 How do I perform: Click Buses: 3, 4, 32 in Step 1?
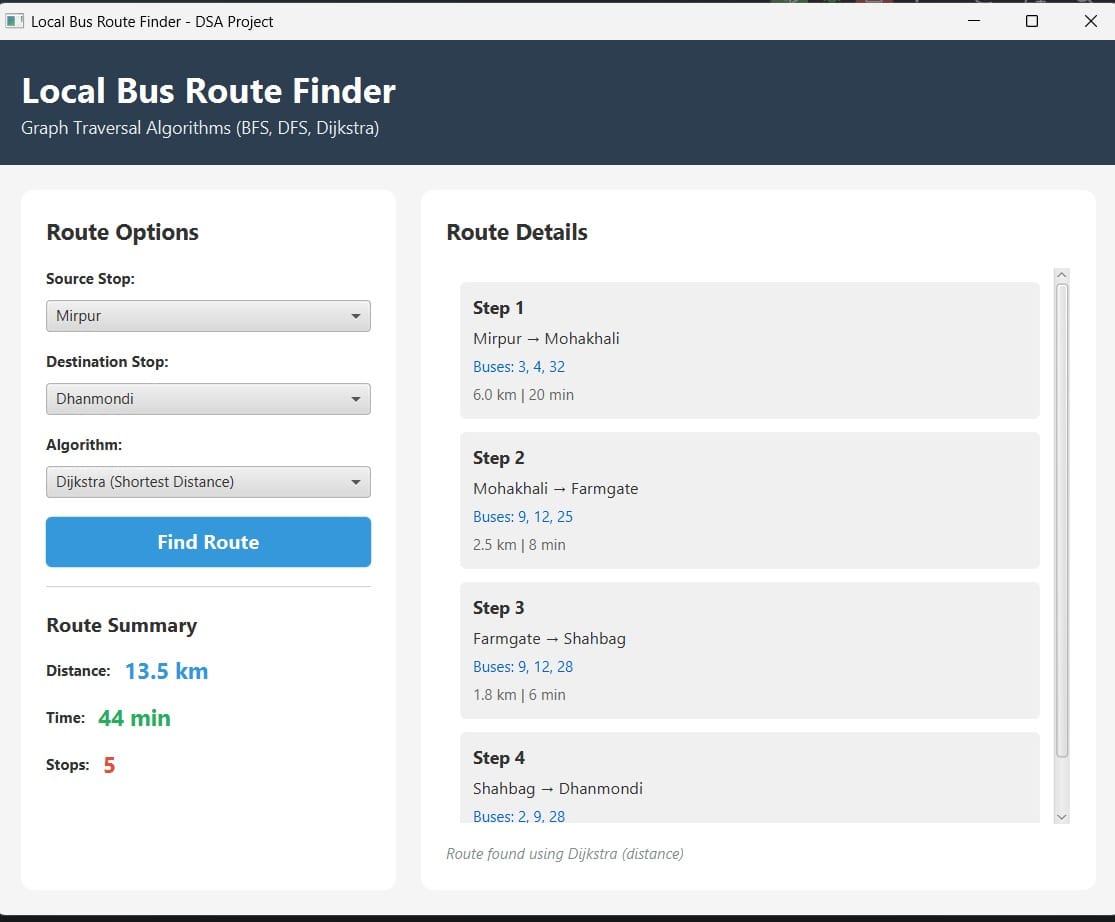tap(519, 367)
